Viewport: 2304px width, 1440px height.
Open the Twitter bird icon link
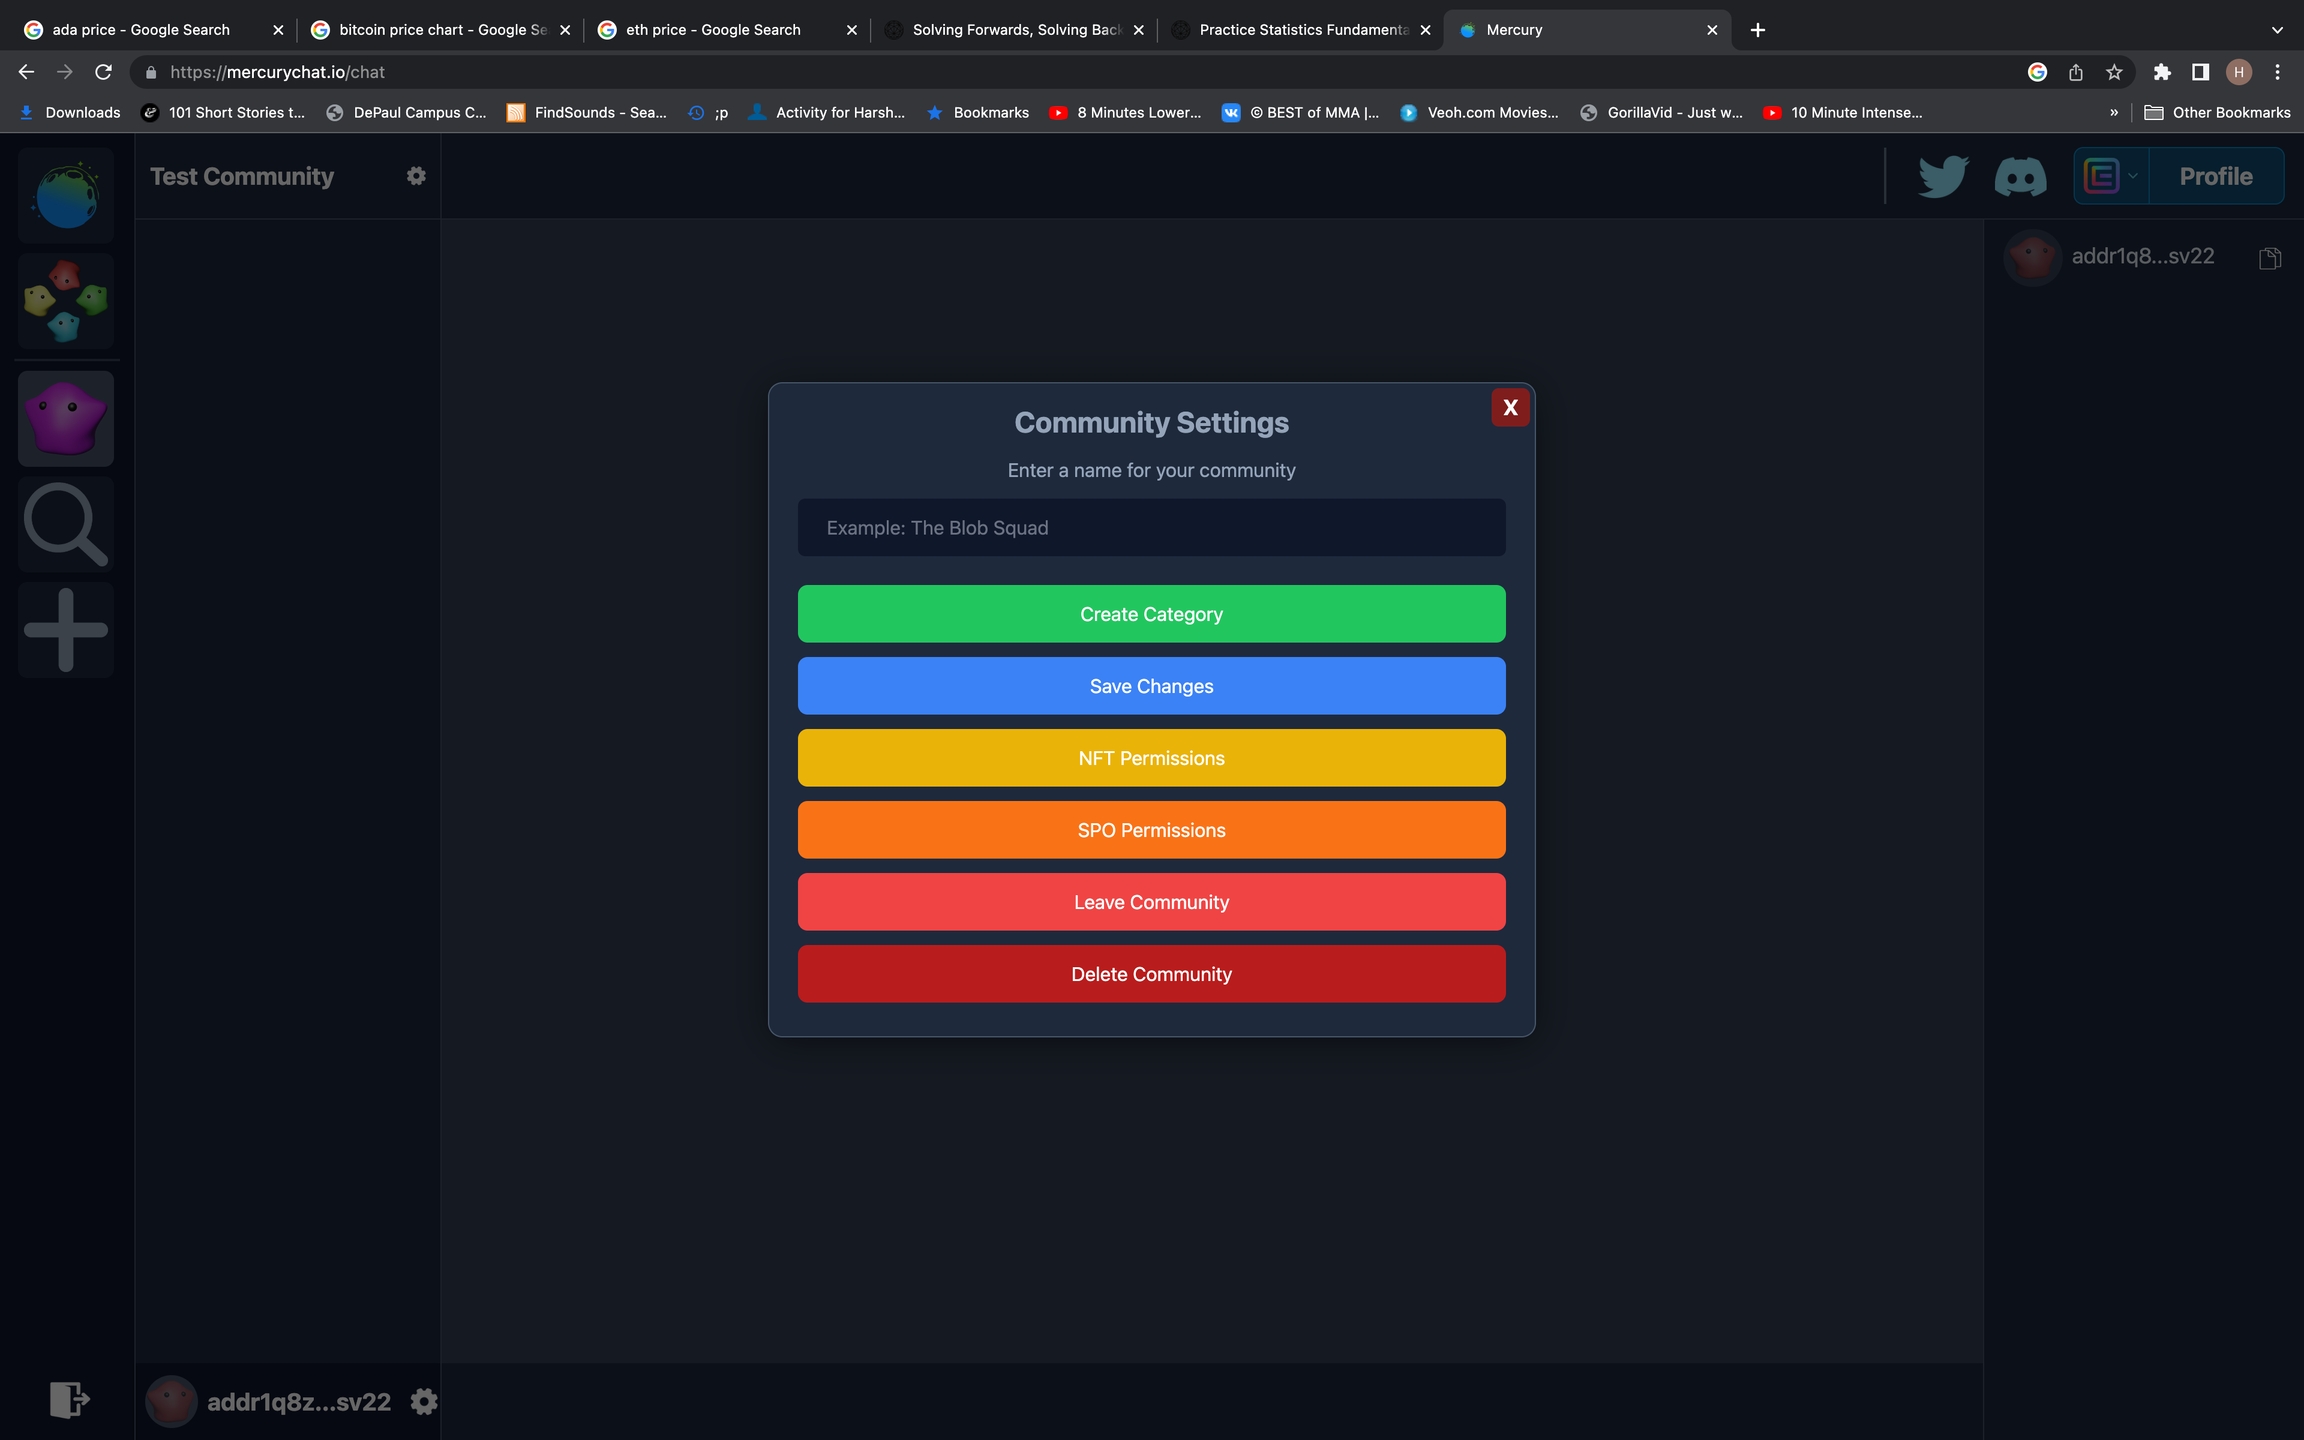point(1942,176)
